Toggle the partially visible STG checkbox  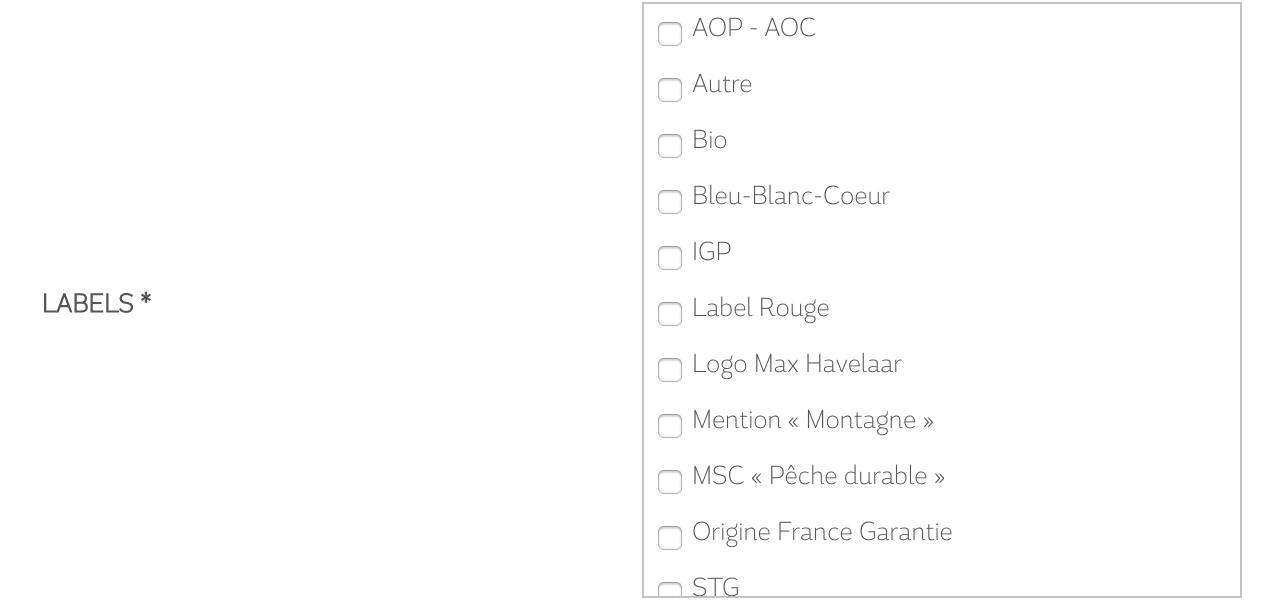669,591
